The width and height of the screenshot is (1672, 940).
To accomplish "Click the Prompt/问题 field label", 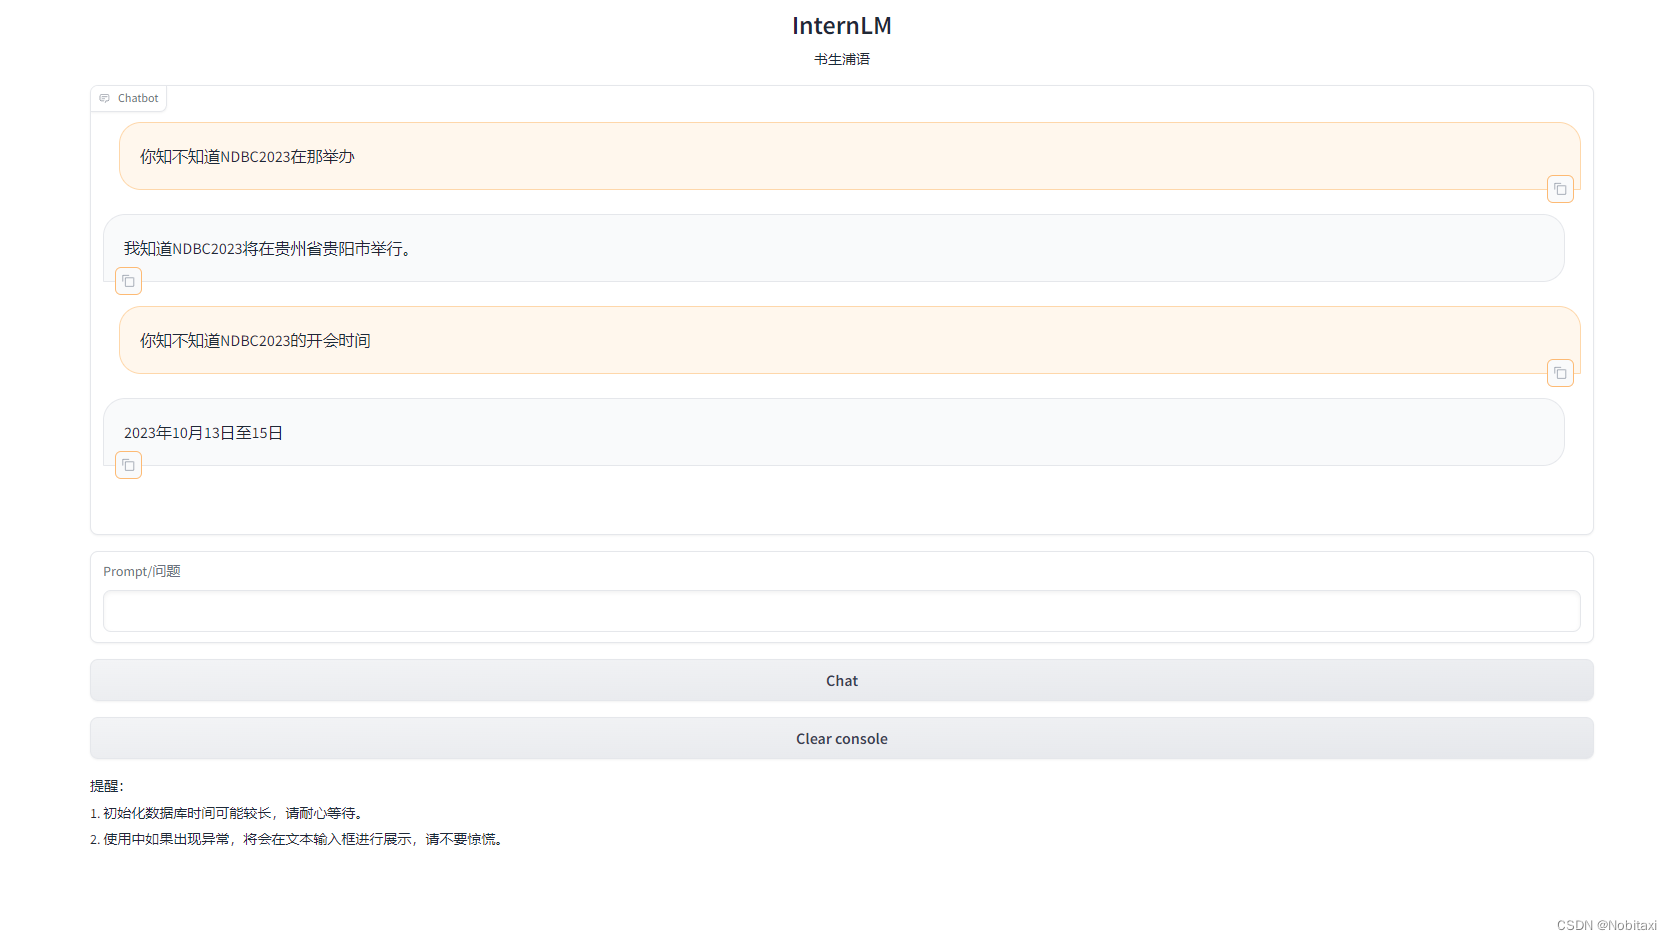I will (x=142, y=571).
